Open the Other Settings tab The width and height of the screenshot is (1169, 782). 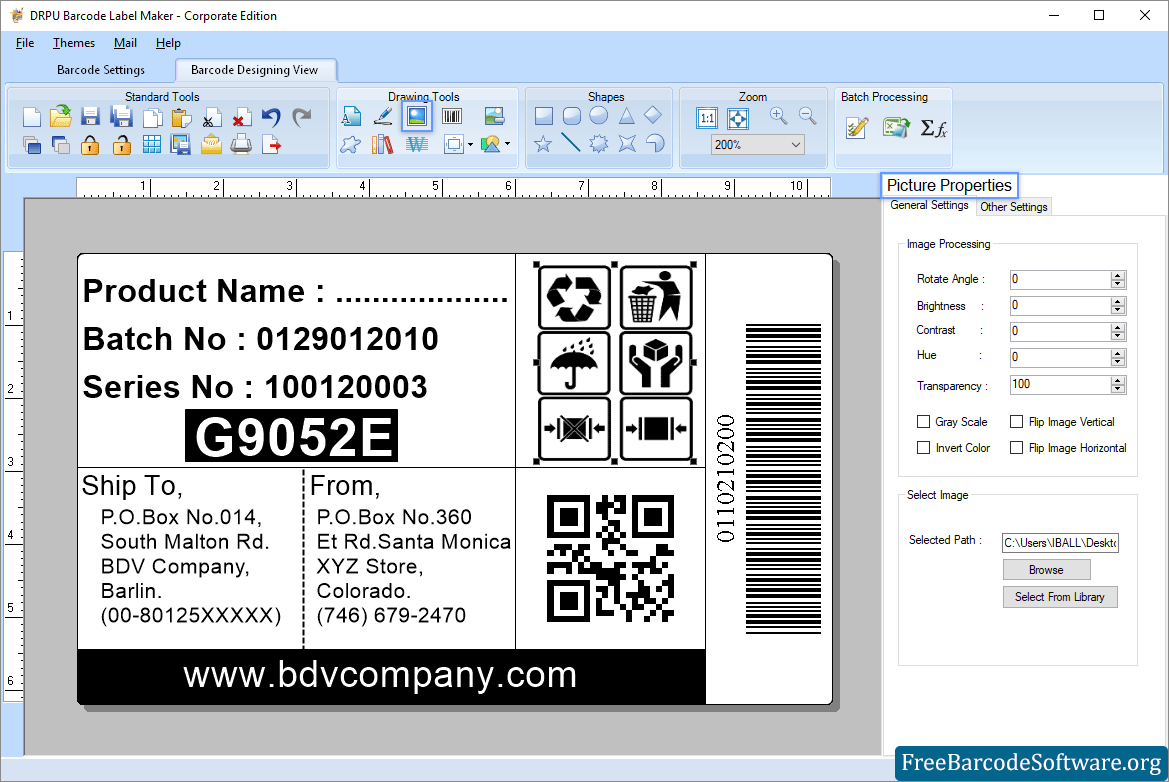1014,207
